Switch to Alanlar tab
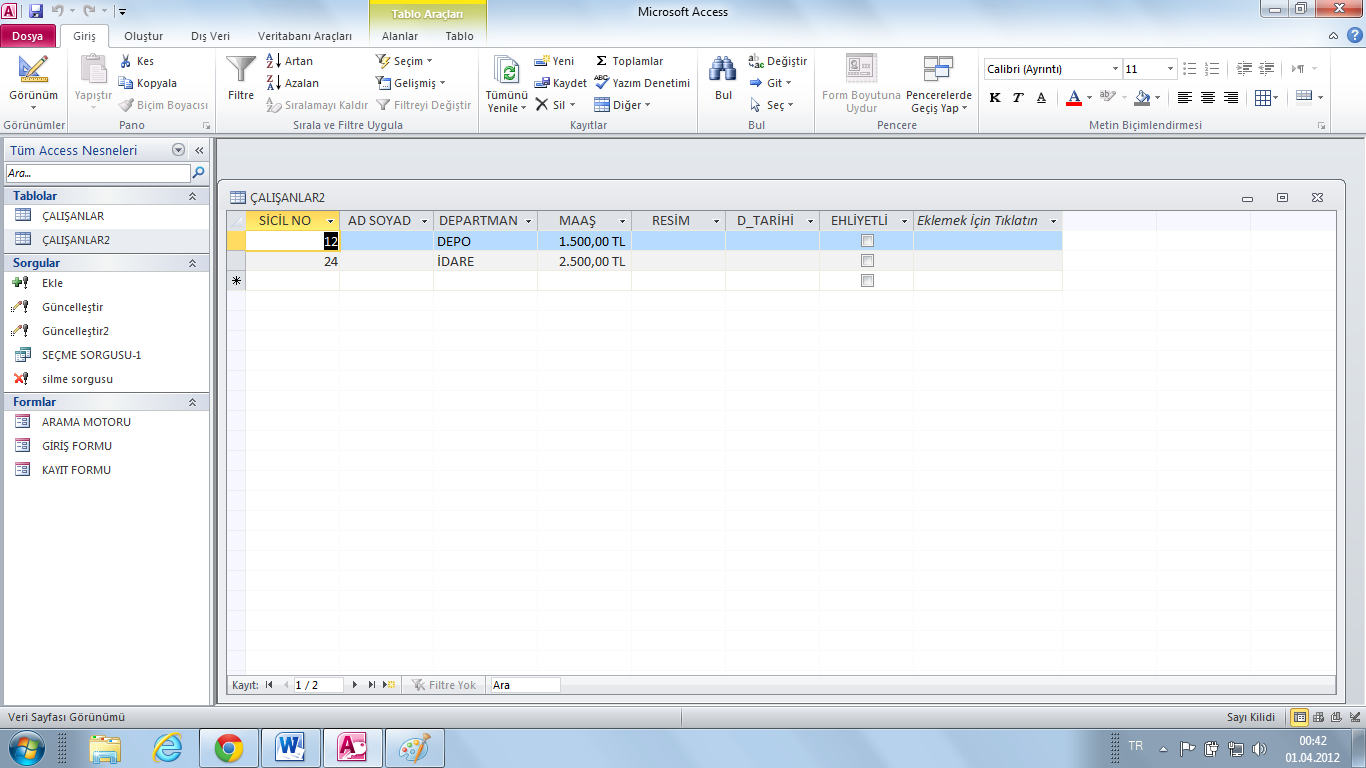Image resolution: width=1366 pixels, height=768 pixels. tap(400, 36)
